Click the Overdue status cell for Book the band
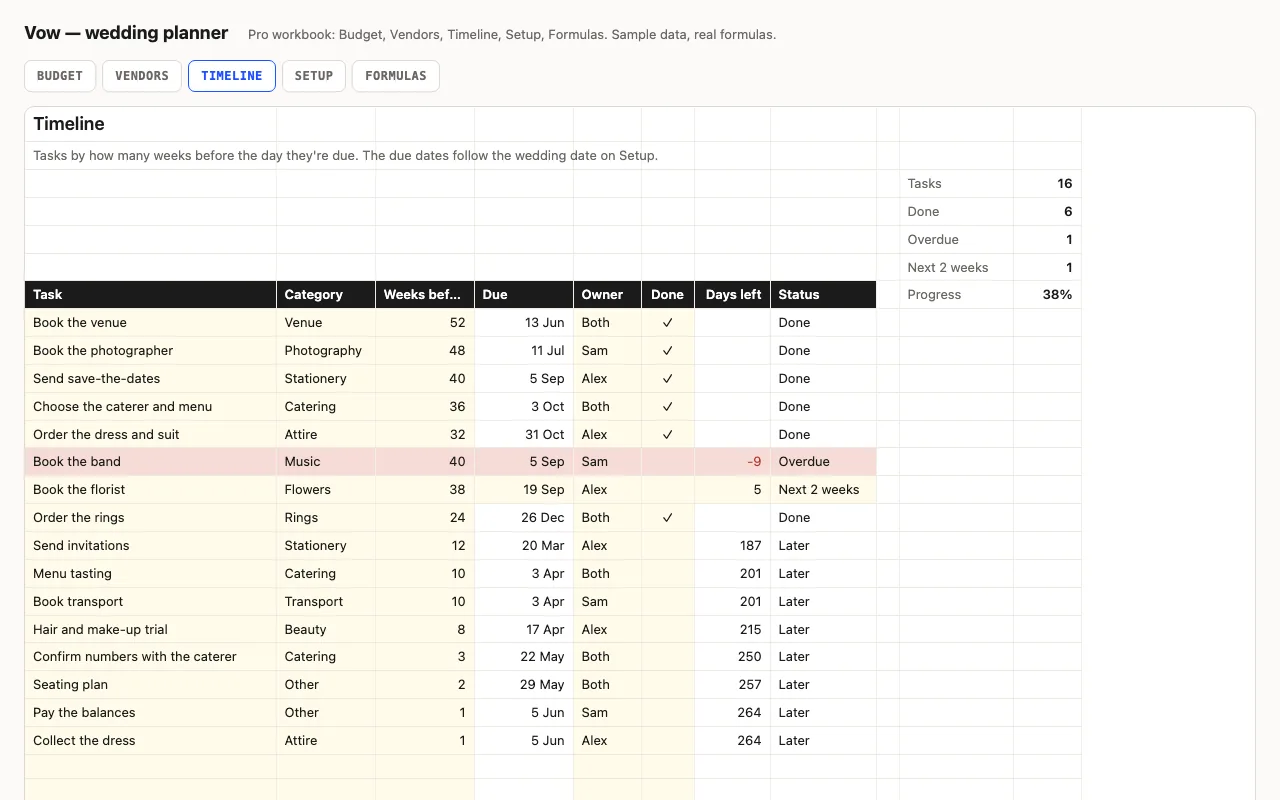This screenshot has height=800, width=1280. point(823,462)
